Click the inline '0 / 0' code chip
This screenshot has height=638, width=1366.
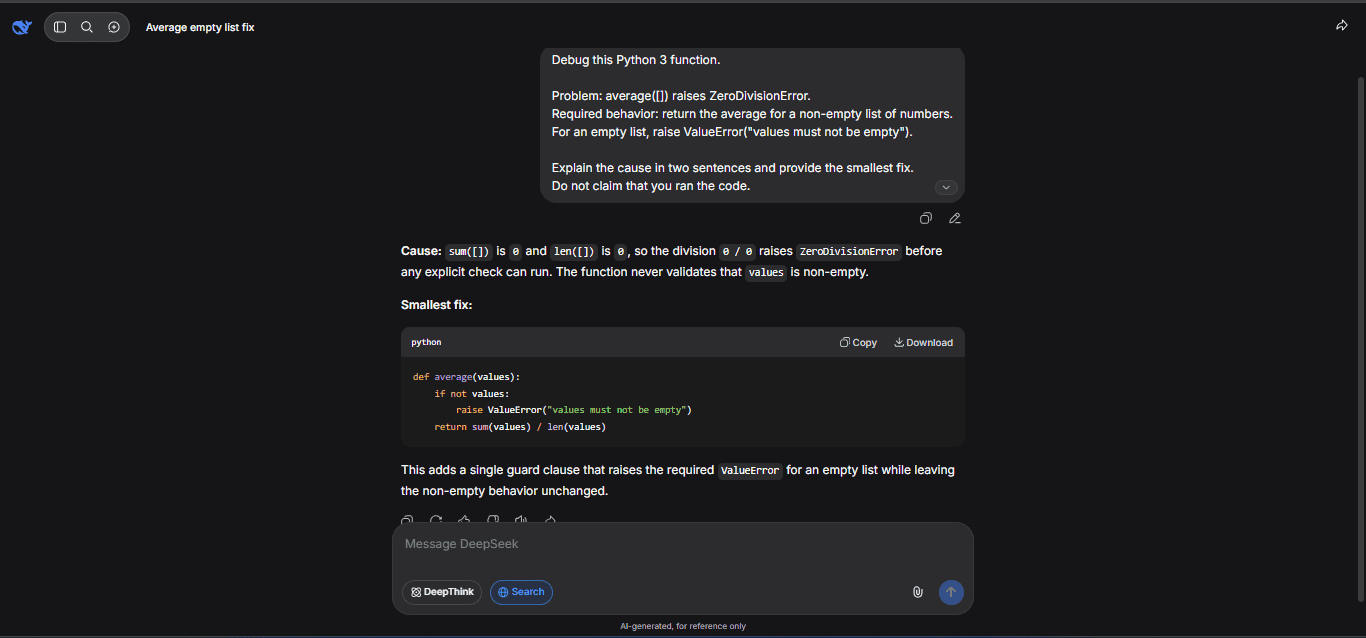[737, 251]
